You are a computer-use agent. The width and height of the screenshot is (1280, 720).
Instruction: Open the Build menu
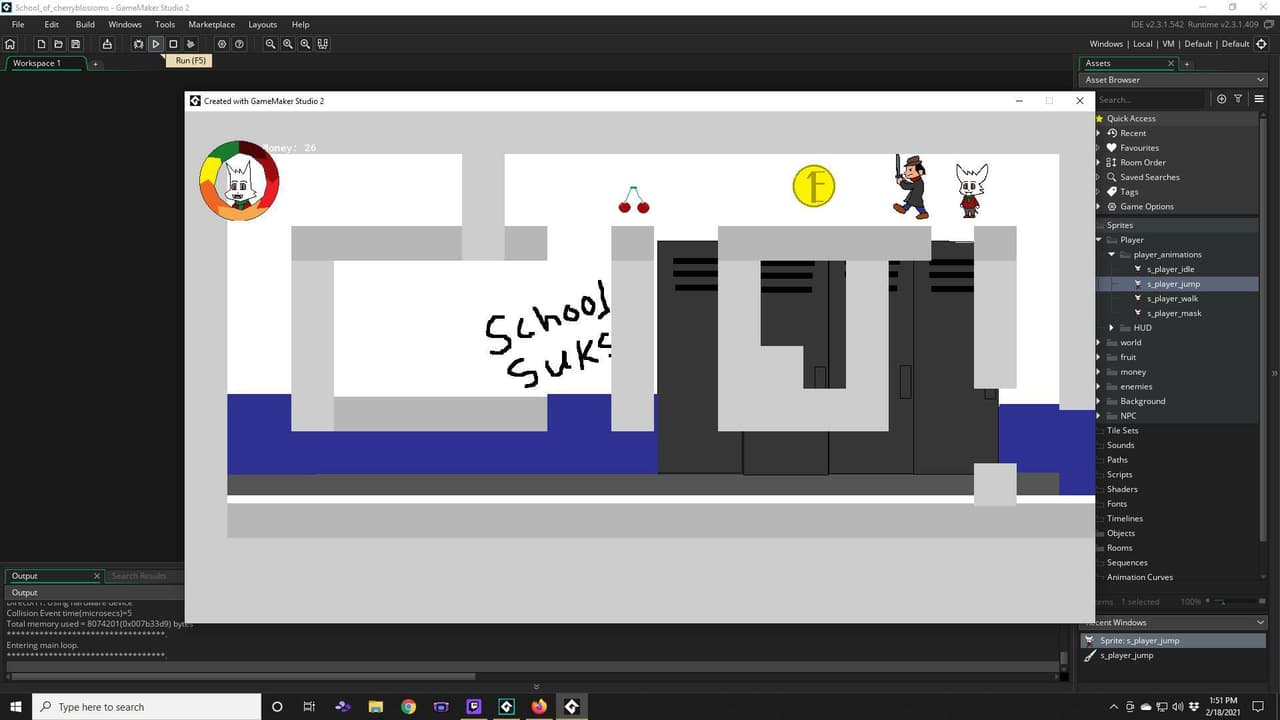[x=85, y=24]
